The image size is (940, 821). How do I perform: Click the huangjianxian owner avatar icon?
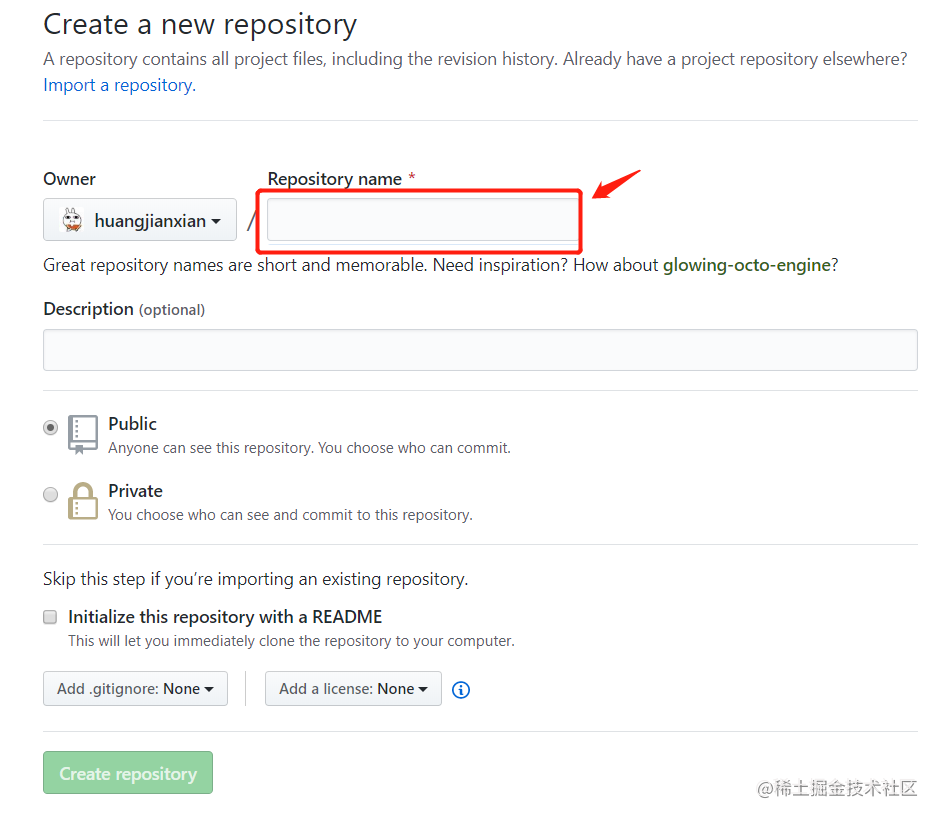coord(73,220)
